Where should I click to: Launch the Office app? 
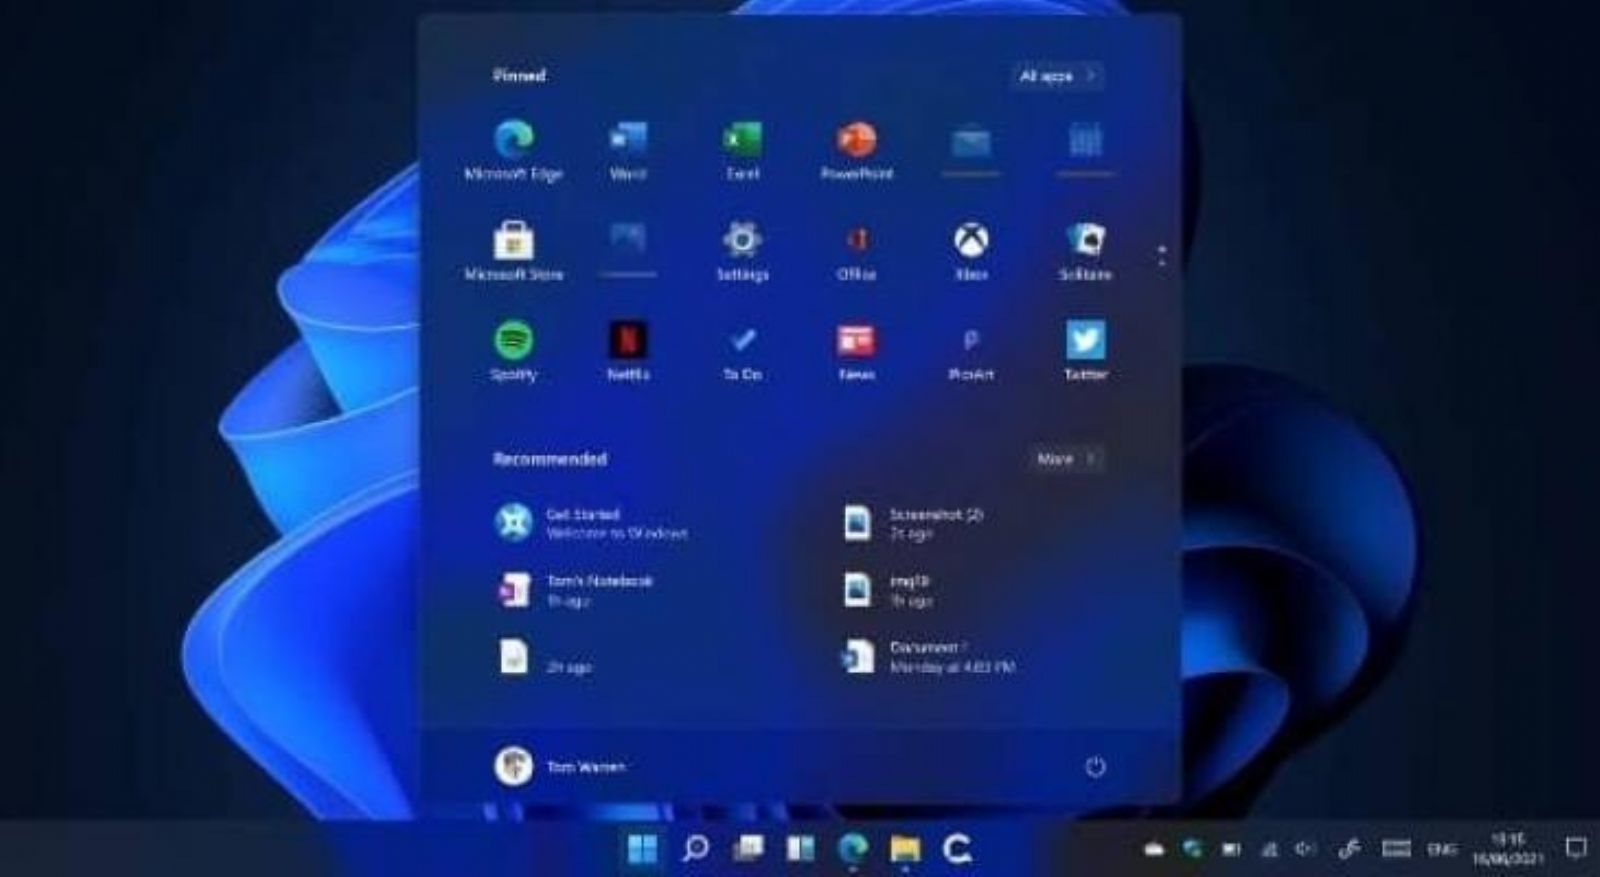[x=856, y=251]
